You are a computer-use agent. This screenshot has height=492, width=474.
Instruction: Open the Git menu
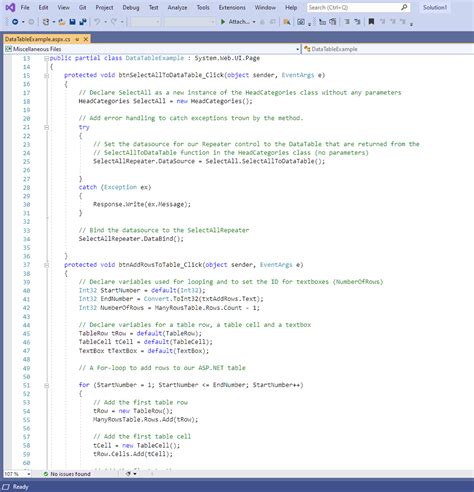[83, 7]
